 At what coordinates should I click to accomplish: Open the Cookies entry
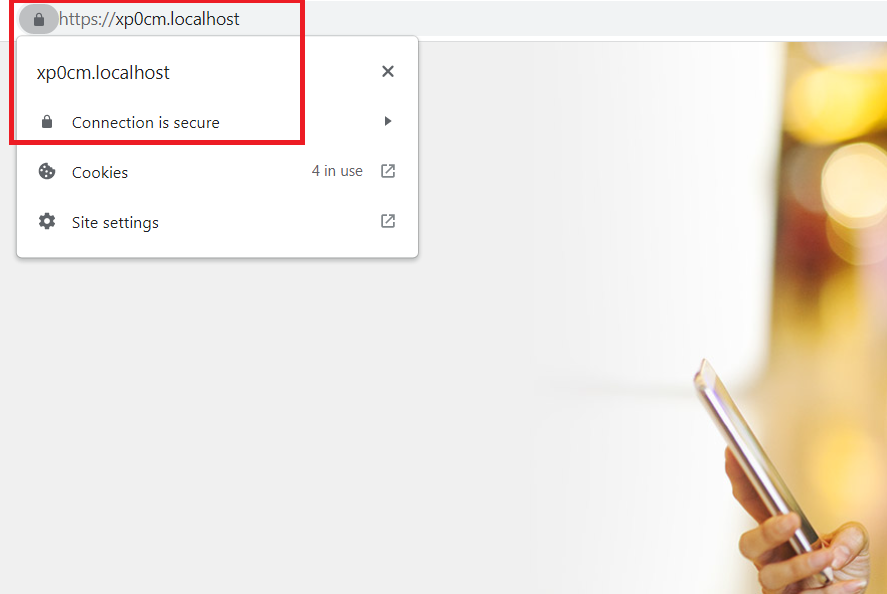pos(217,171)
